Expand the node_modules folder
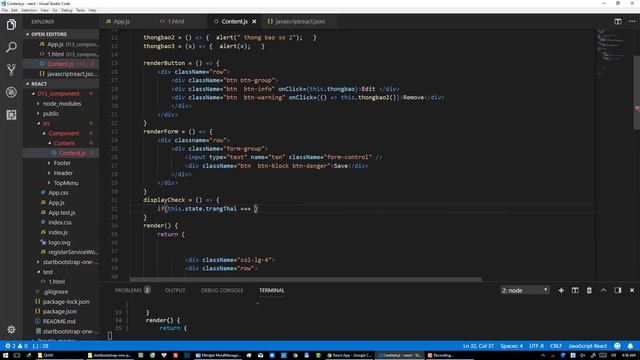Image resolution: width=640 pixels, height=360 pixels. (62, 104)
